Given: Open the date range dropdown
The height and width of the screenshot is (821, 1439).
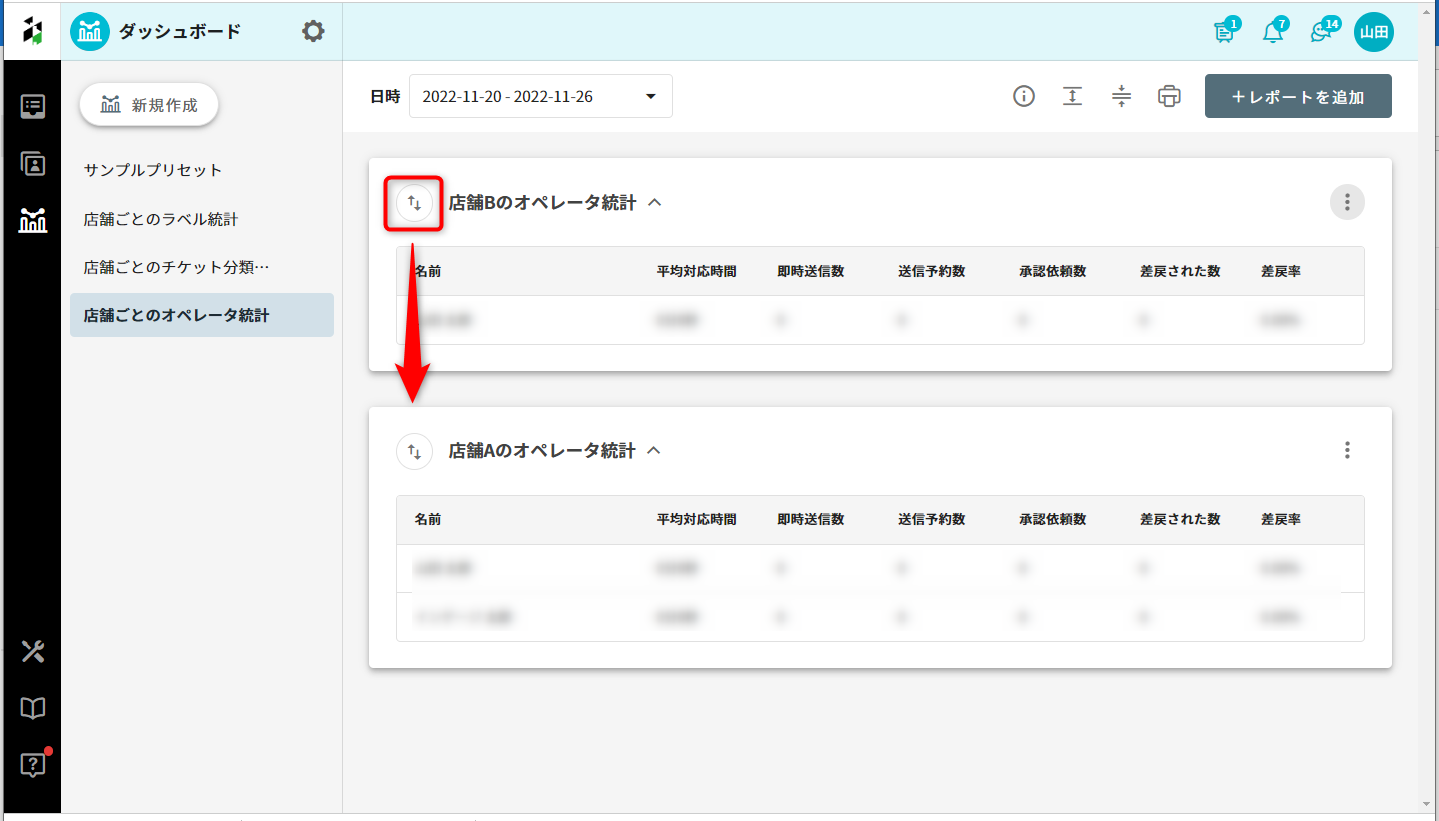Looking at the screenshot, I should click(x=540, y=97).
